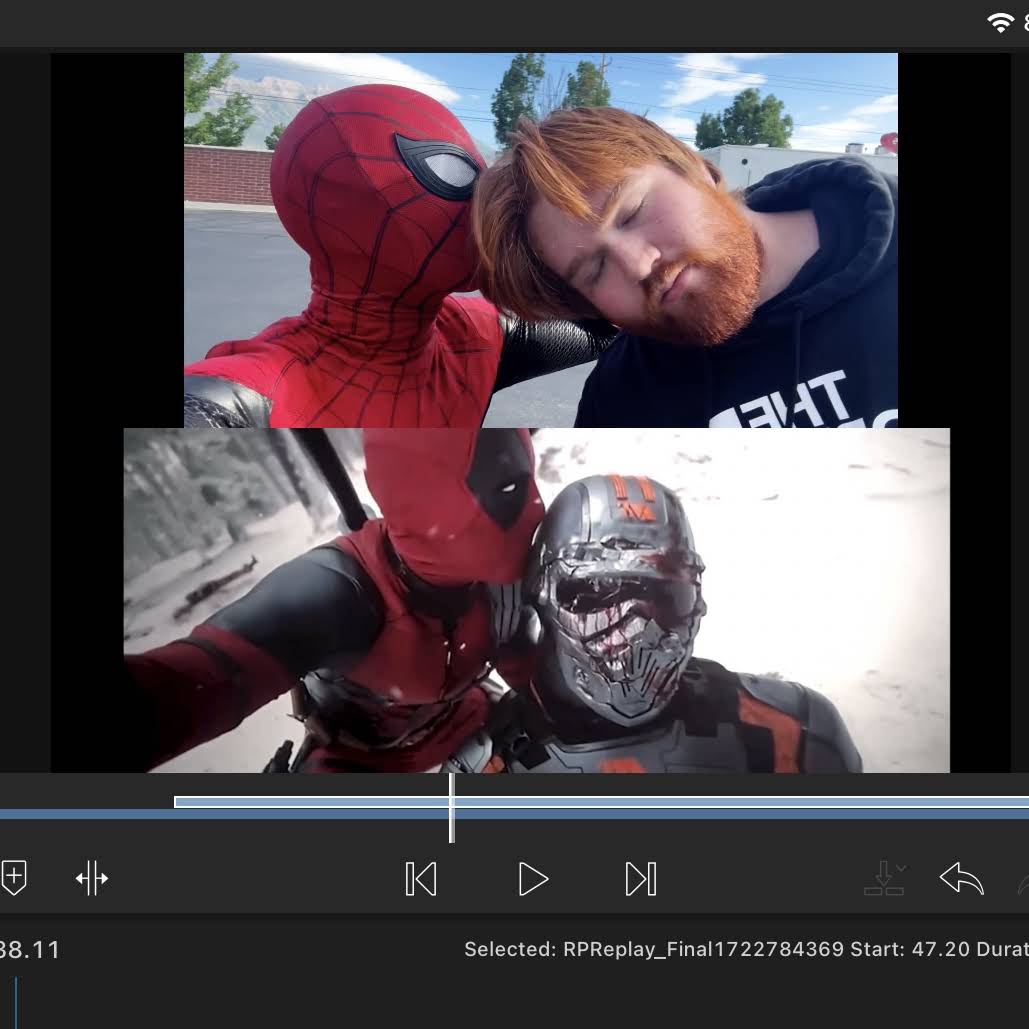The height and width of the screenshot is (1029, 1029).
Task: Jump to the previous edit point
Action: (x=421, y=879)
